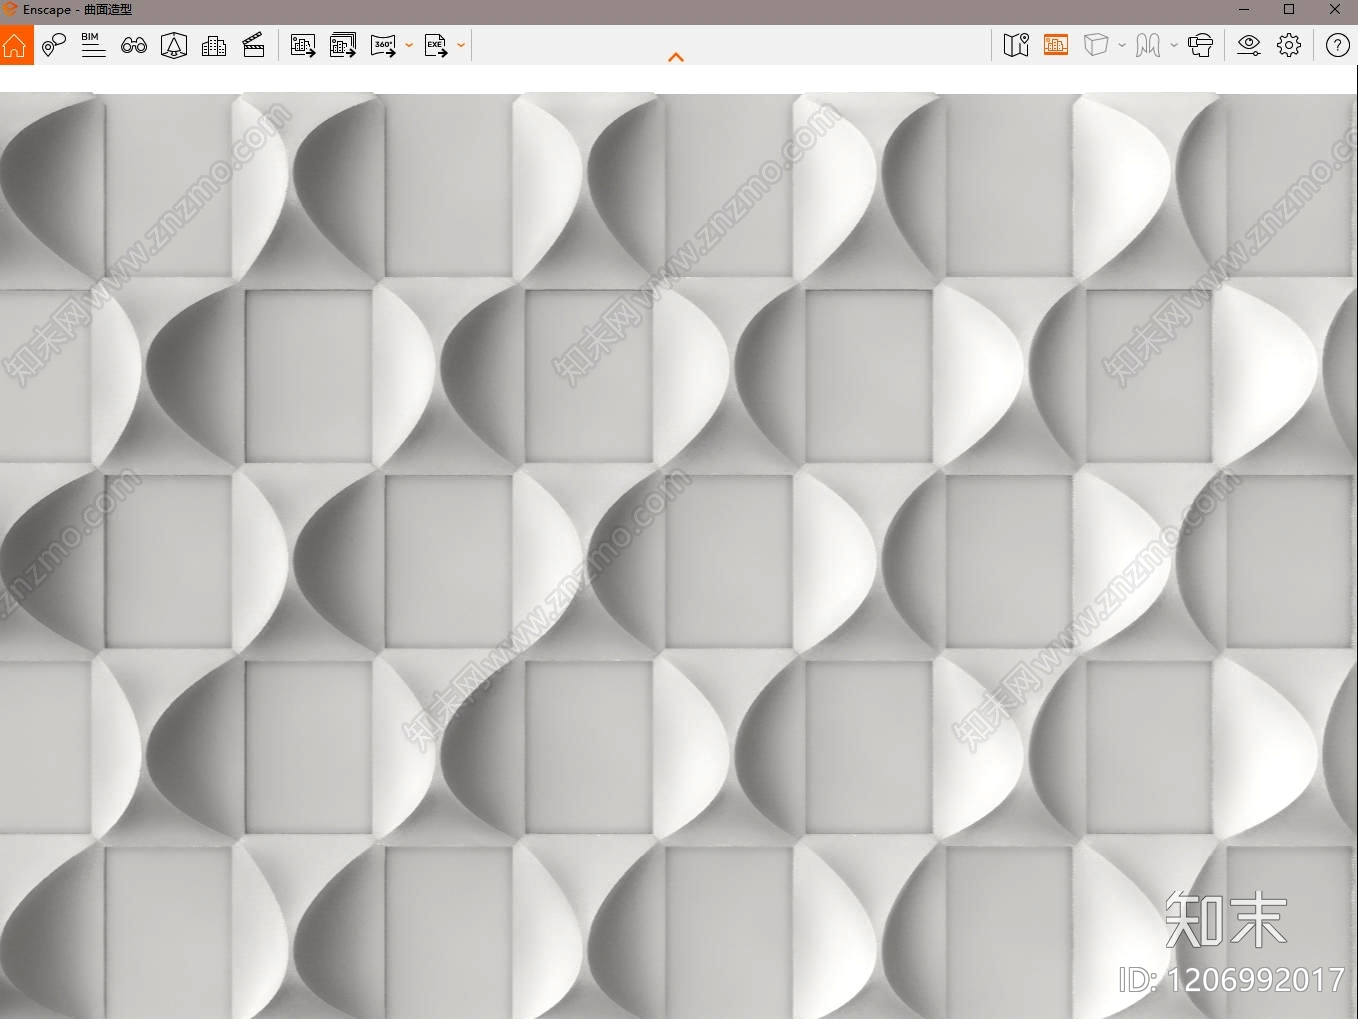Open the BIM info panel
The width and height of the screenshot is (1358, 1019).
(x=93, y=45)
